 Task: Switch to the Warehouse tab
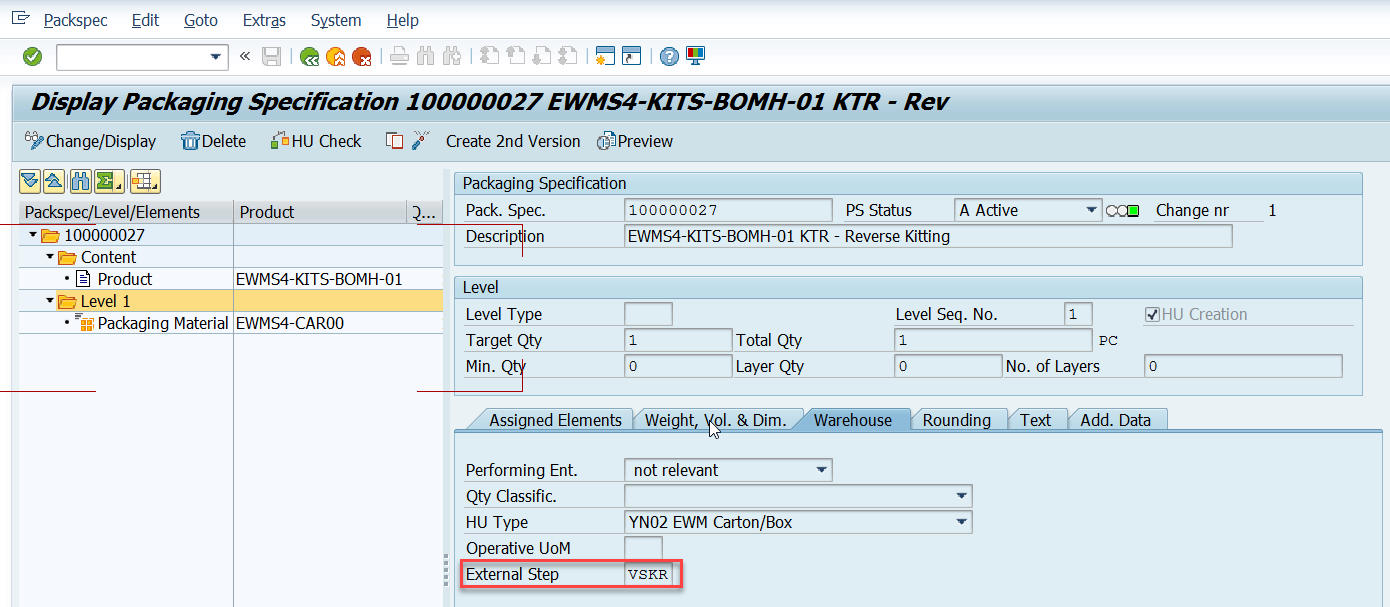[x=852, y=420]
